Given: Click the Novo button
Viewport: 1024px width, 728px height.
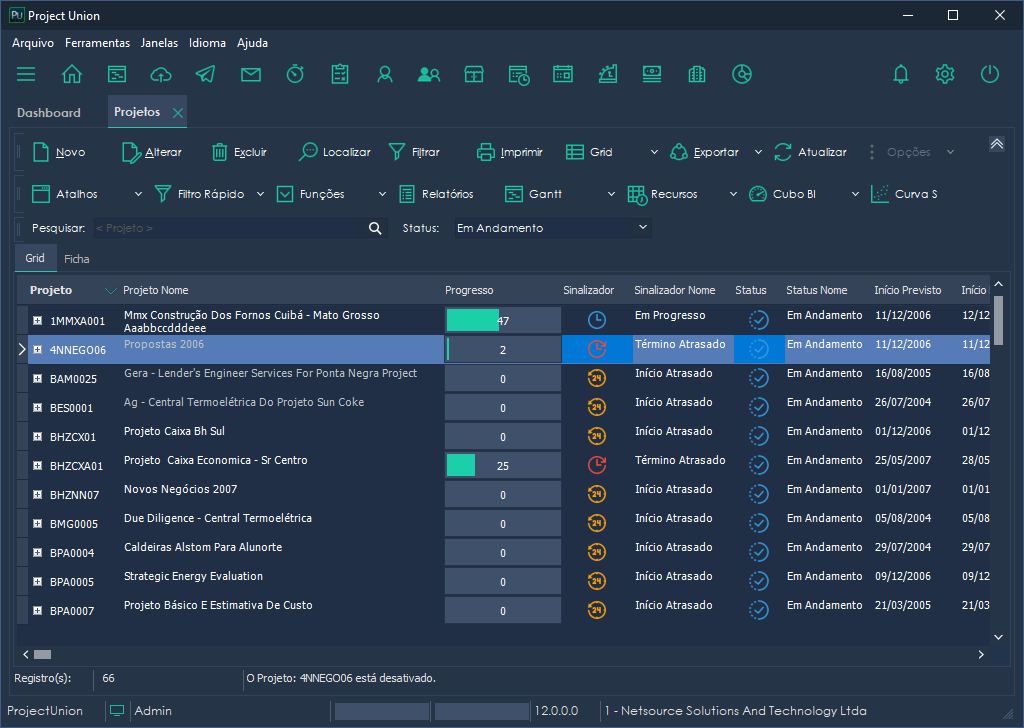Looking at the screenshot, I should [59, 152].
